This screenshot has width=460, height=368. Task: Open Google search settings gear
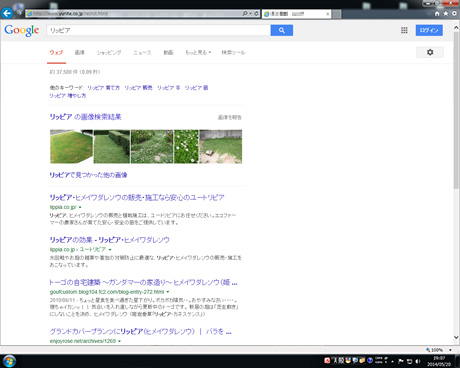tap(430, 52)
